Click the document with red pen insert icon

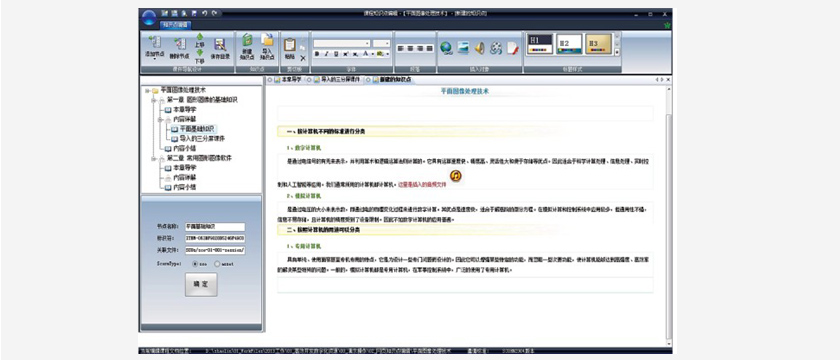click(513, 48)
